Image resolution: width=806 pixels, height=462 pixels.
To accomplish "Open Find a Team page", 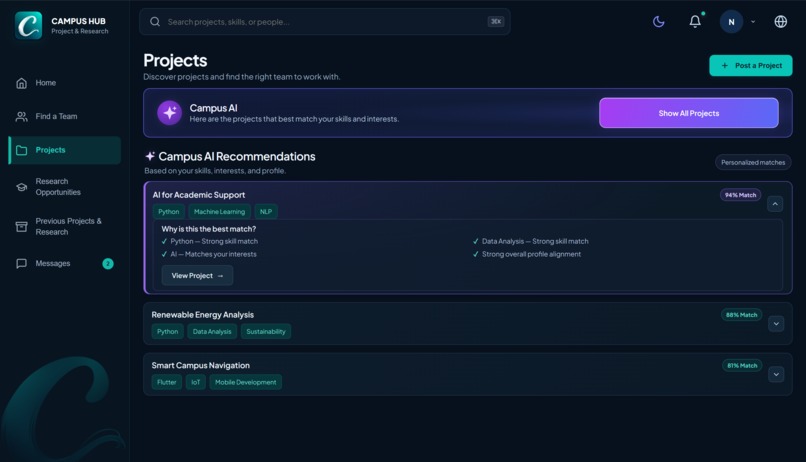I will tap(65, 117).
